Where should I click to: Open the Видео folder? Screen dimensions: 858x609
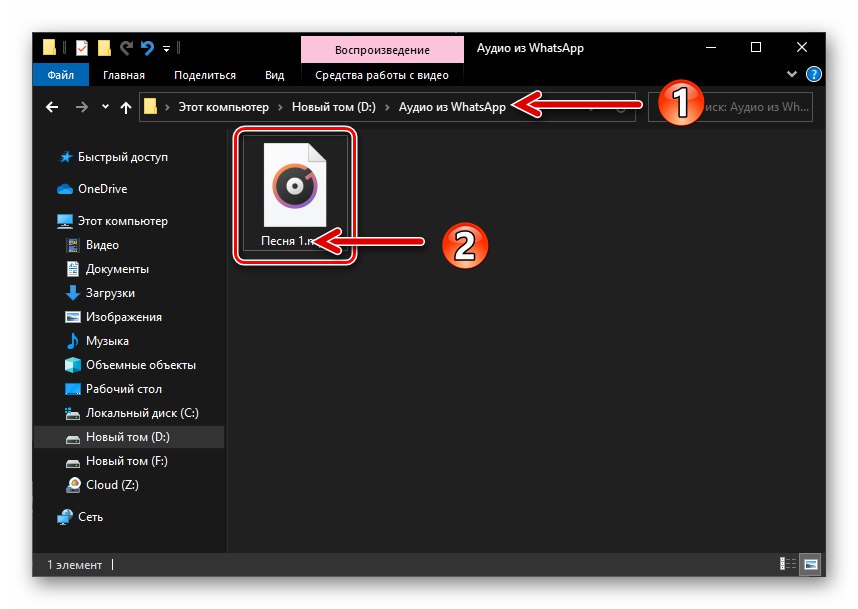102,245
